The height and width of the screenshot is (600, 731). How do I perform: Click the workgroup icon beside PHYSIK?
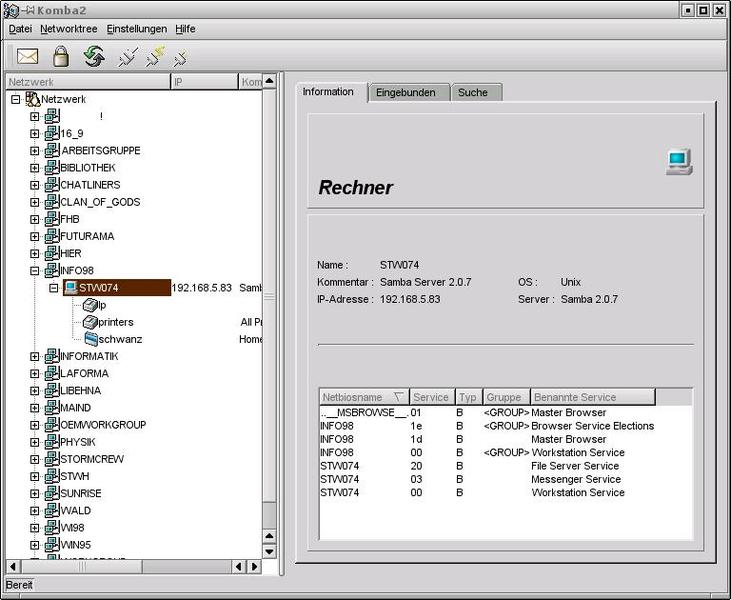pos(52,441)
